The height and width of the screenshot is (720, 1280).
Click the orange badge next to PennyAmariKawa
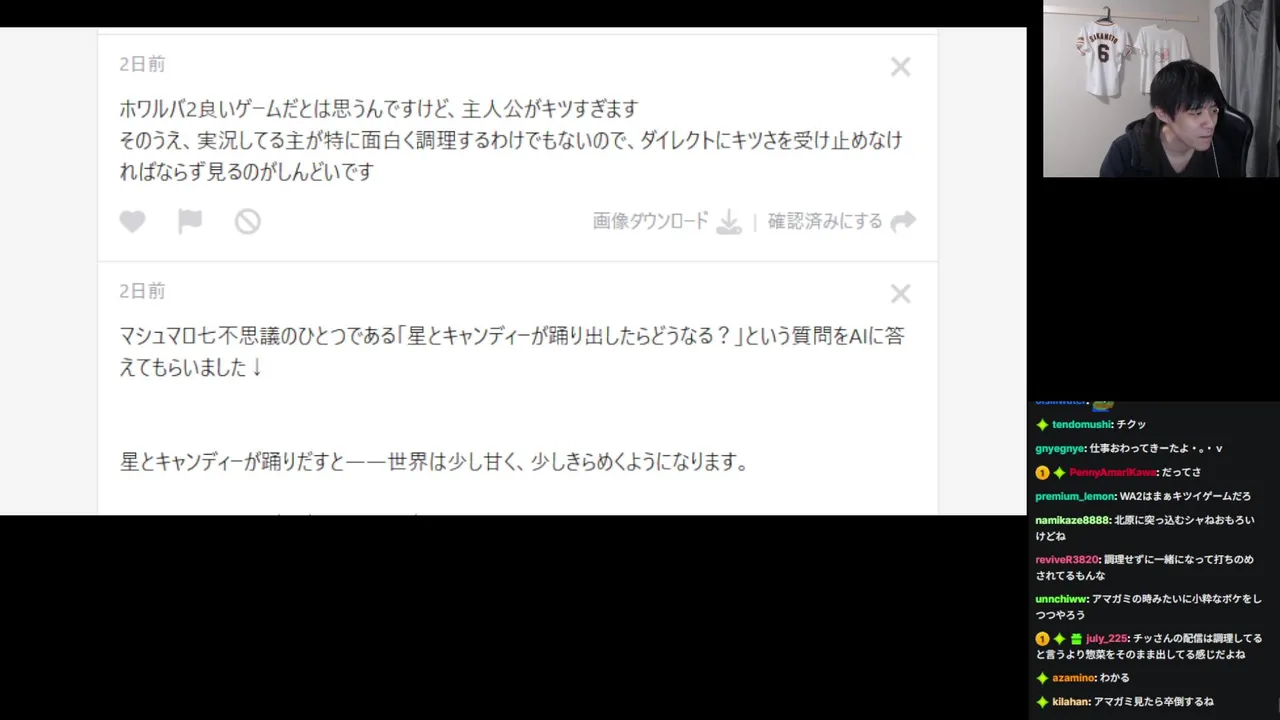click(x=1042, y=472)
